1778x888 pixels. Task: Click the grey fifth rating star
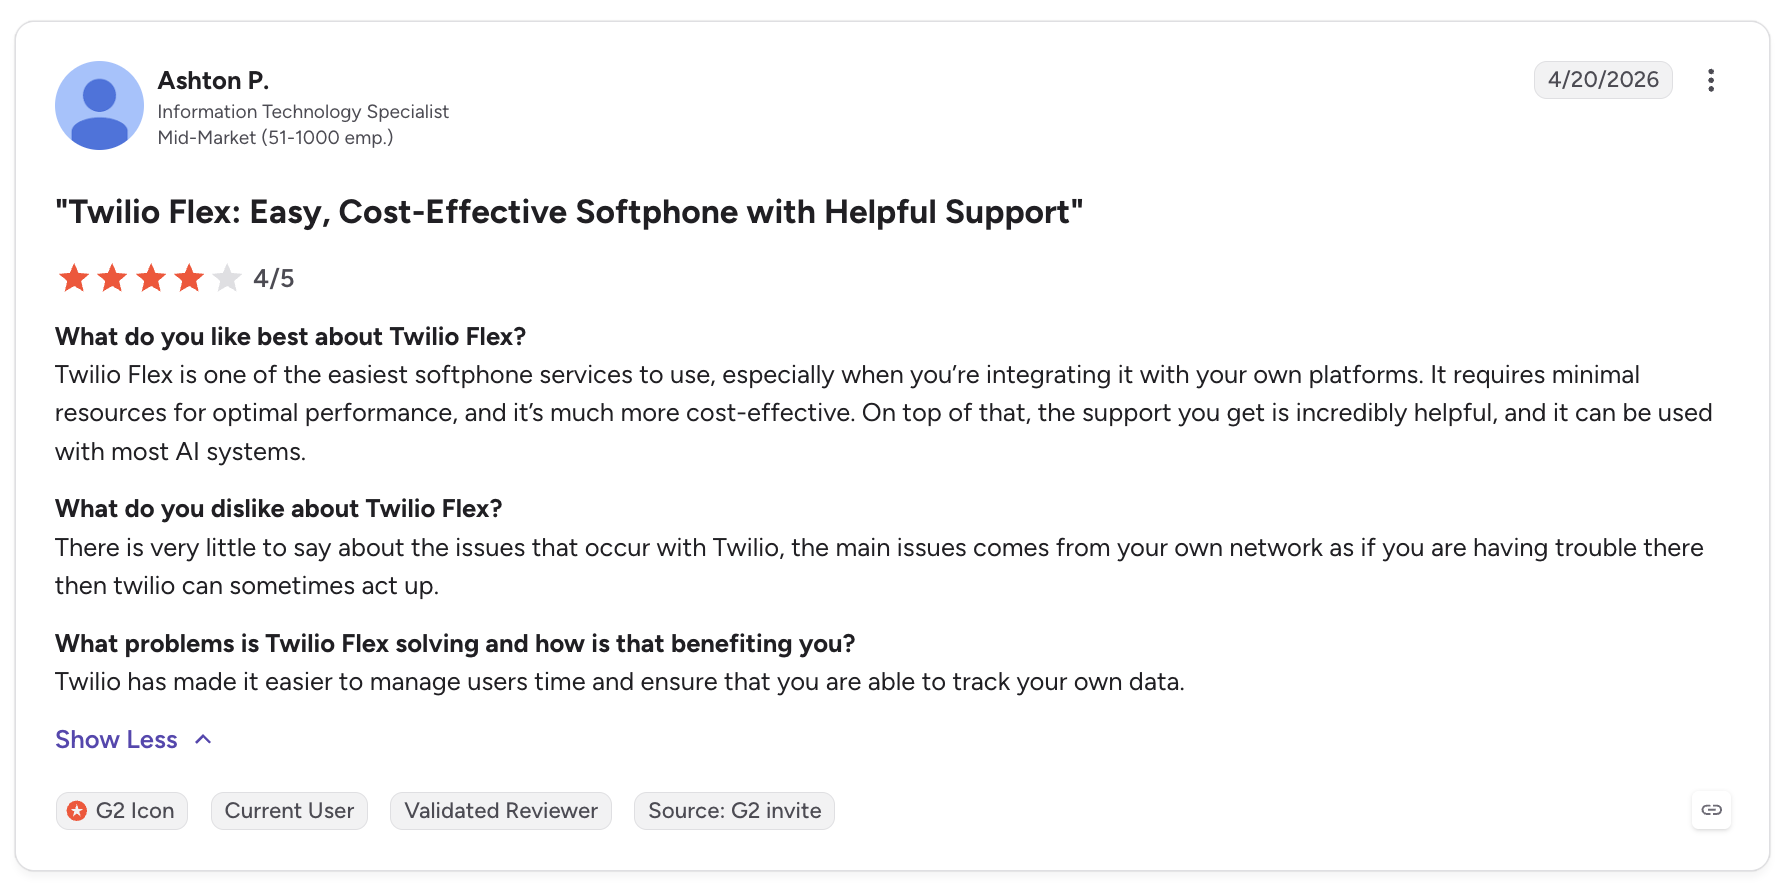(227, 278)
